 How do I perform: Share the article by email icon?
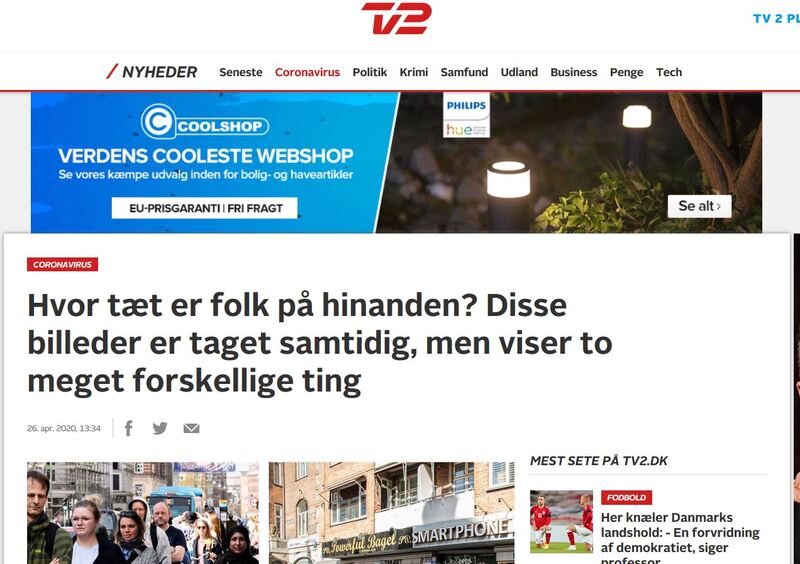(x=191, y=428)
